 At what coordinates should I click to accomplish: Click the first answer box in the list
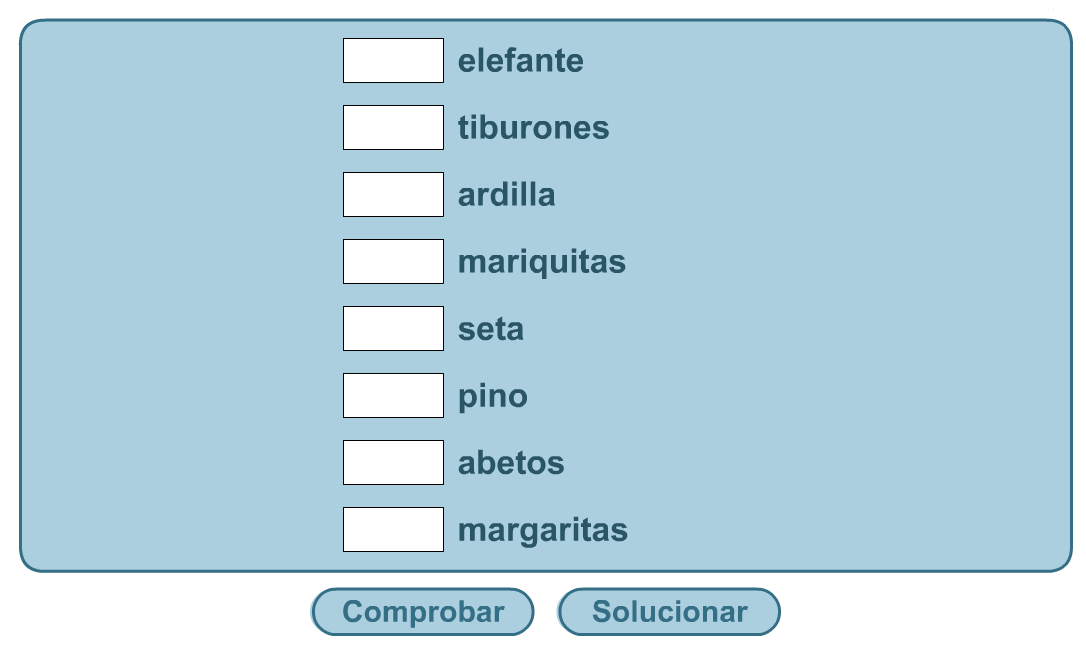393,60
